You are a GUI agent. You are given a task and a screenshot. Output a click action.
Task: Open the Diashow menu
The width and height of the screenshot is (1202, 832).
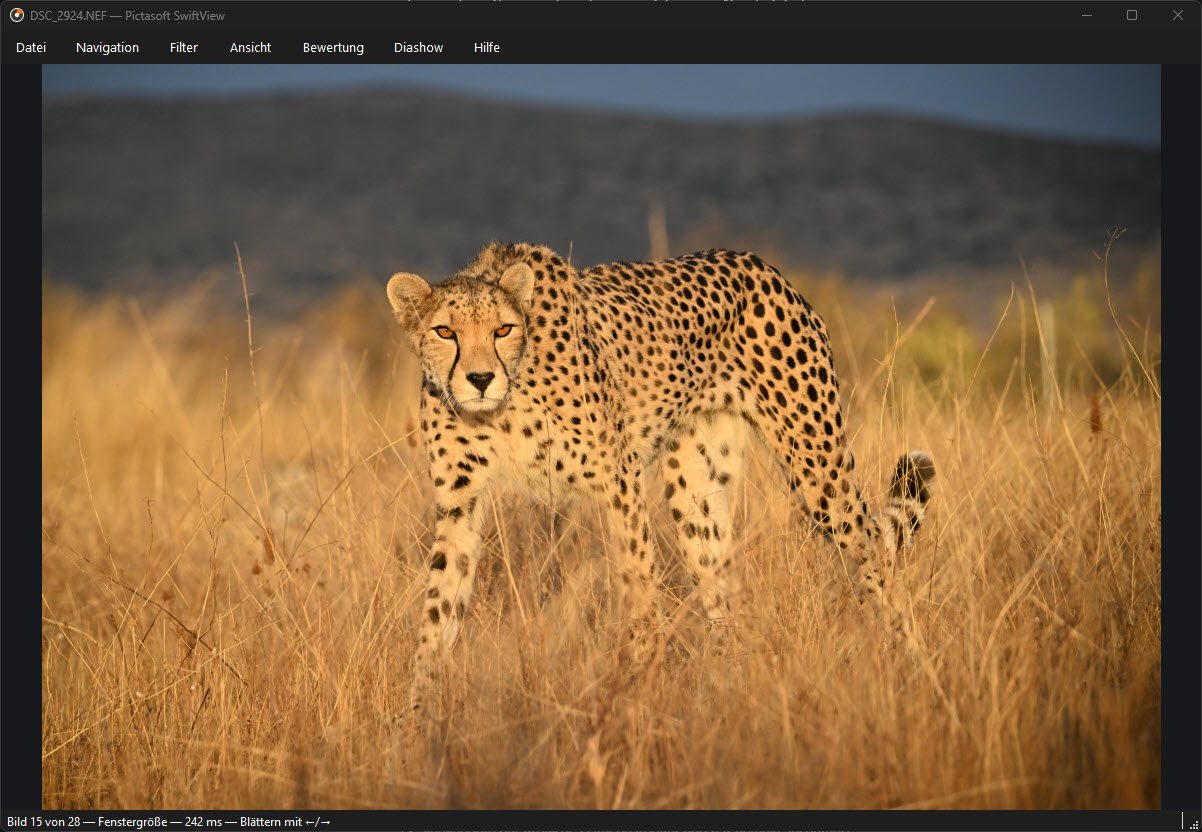click(x=418, y=47)
